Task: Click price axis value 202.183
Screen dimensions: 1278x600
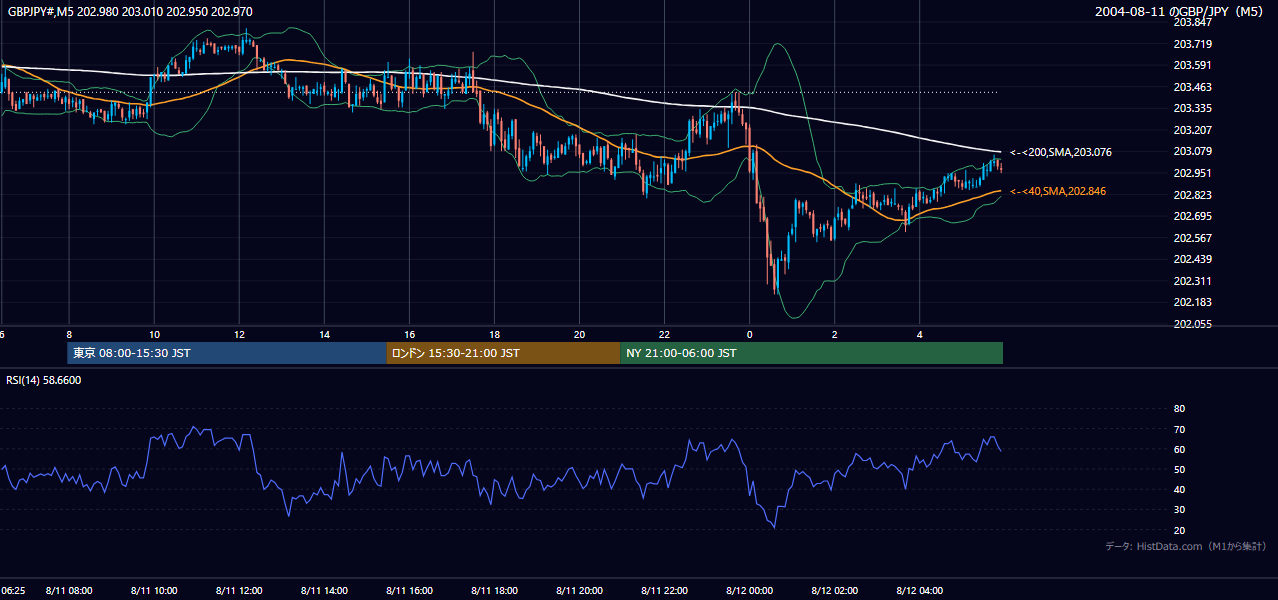Action: tap(1192, 302)
